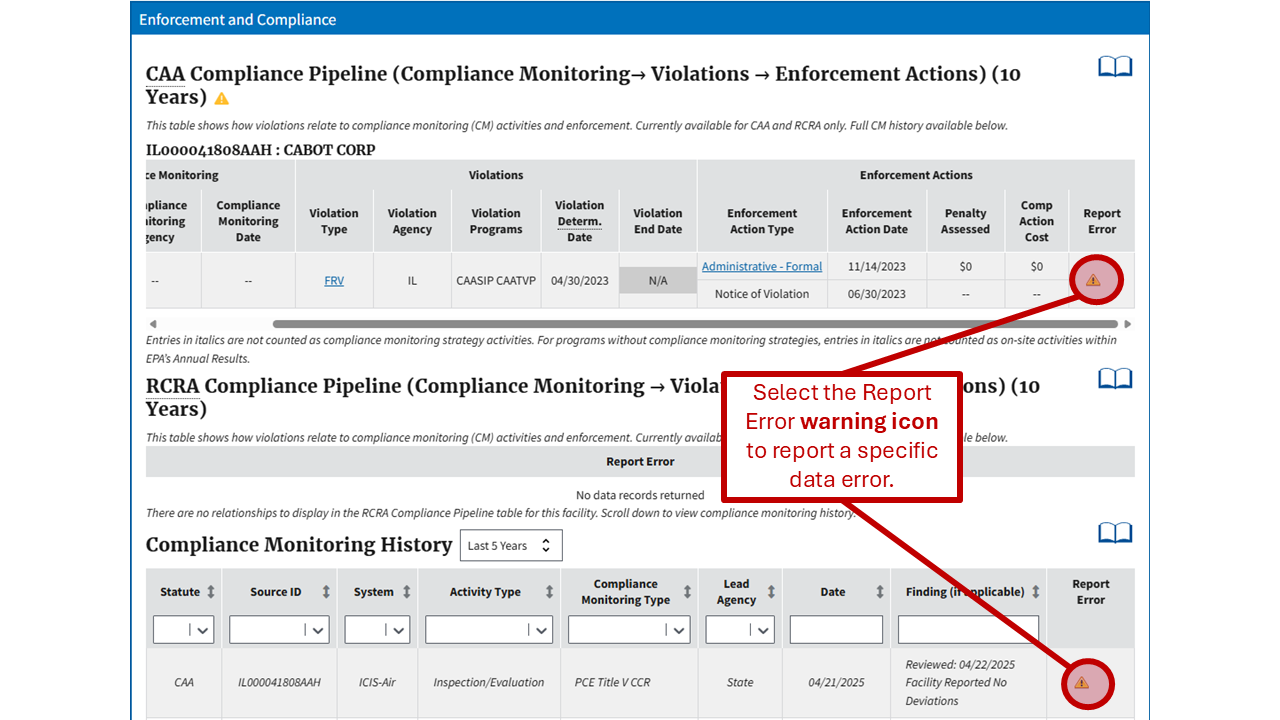1280x720 pixels.
Task: Click the book icon beside Compliance Monitoring History
Action: pyautogui.click(x=1115, y=532)
